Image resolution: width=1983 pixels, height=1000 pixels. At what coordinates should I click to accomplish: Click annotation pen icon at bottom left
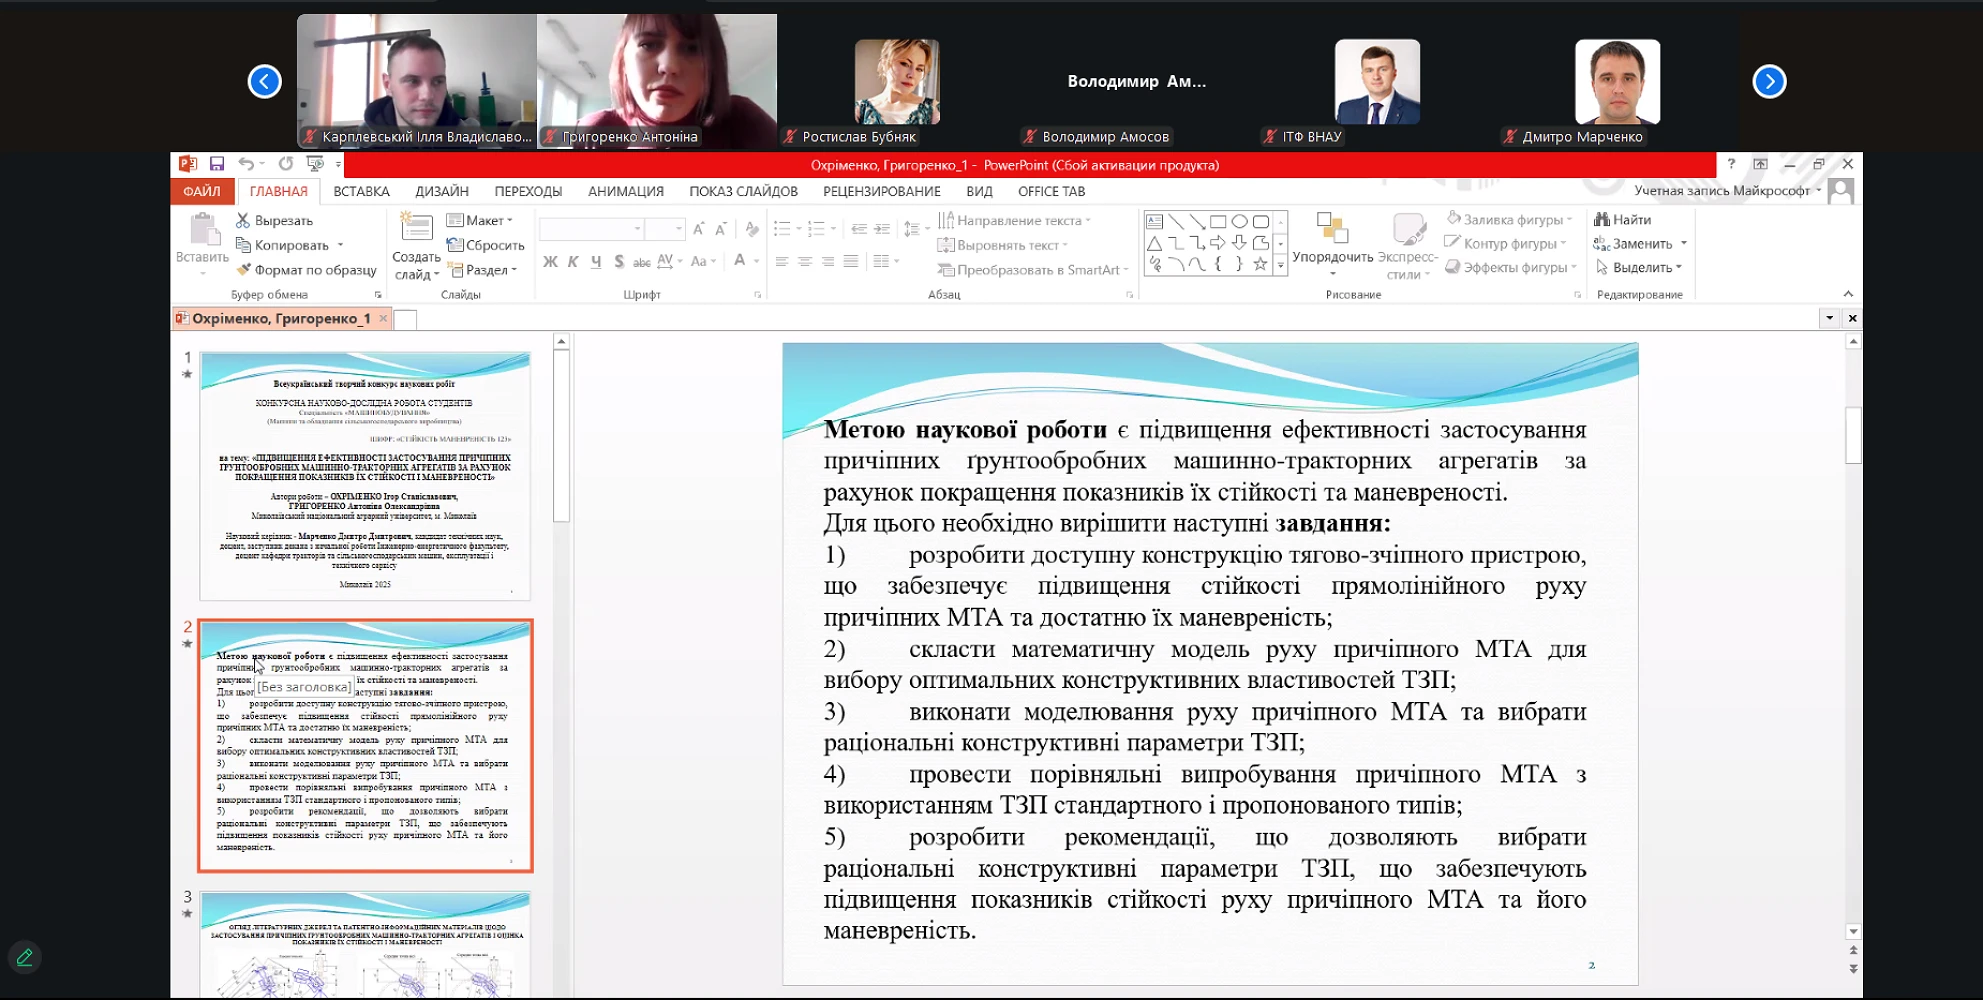[x=25, y=957]
